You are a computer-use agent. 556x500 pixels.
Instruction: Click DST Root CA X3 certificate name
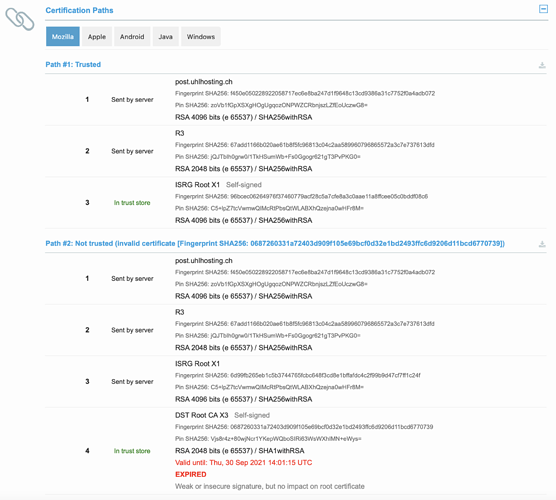click(201, 415)
